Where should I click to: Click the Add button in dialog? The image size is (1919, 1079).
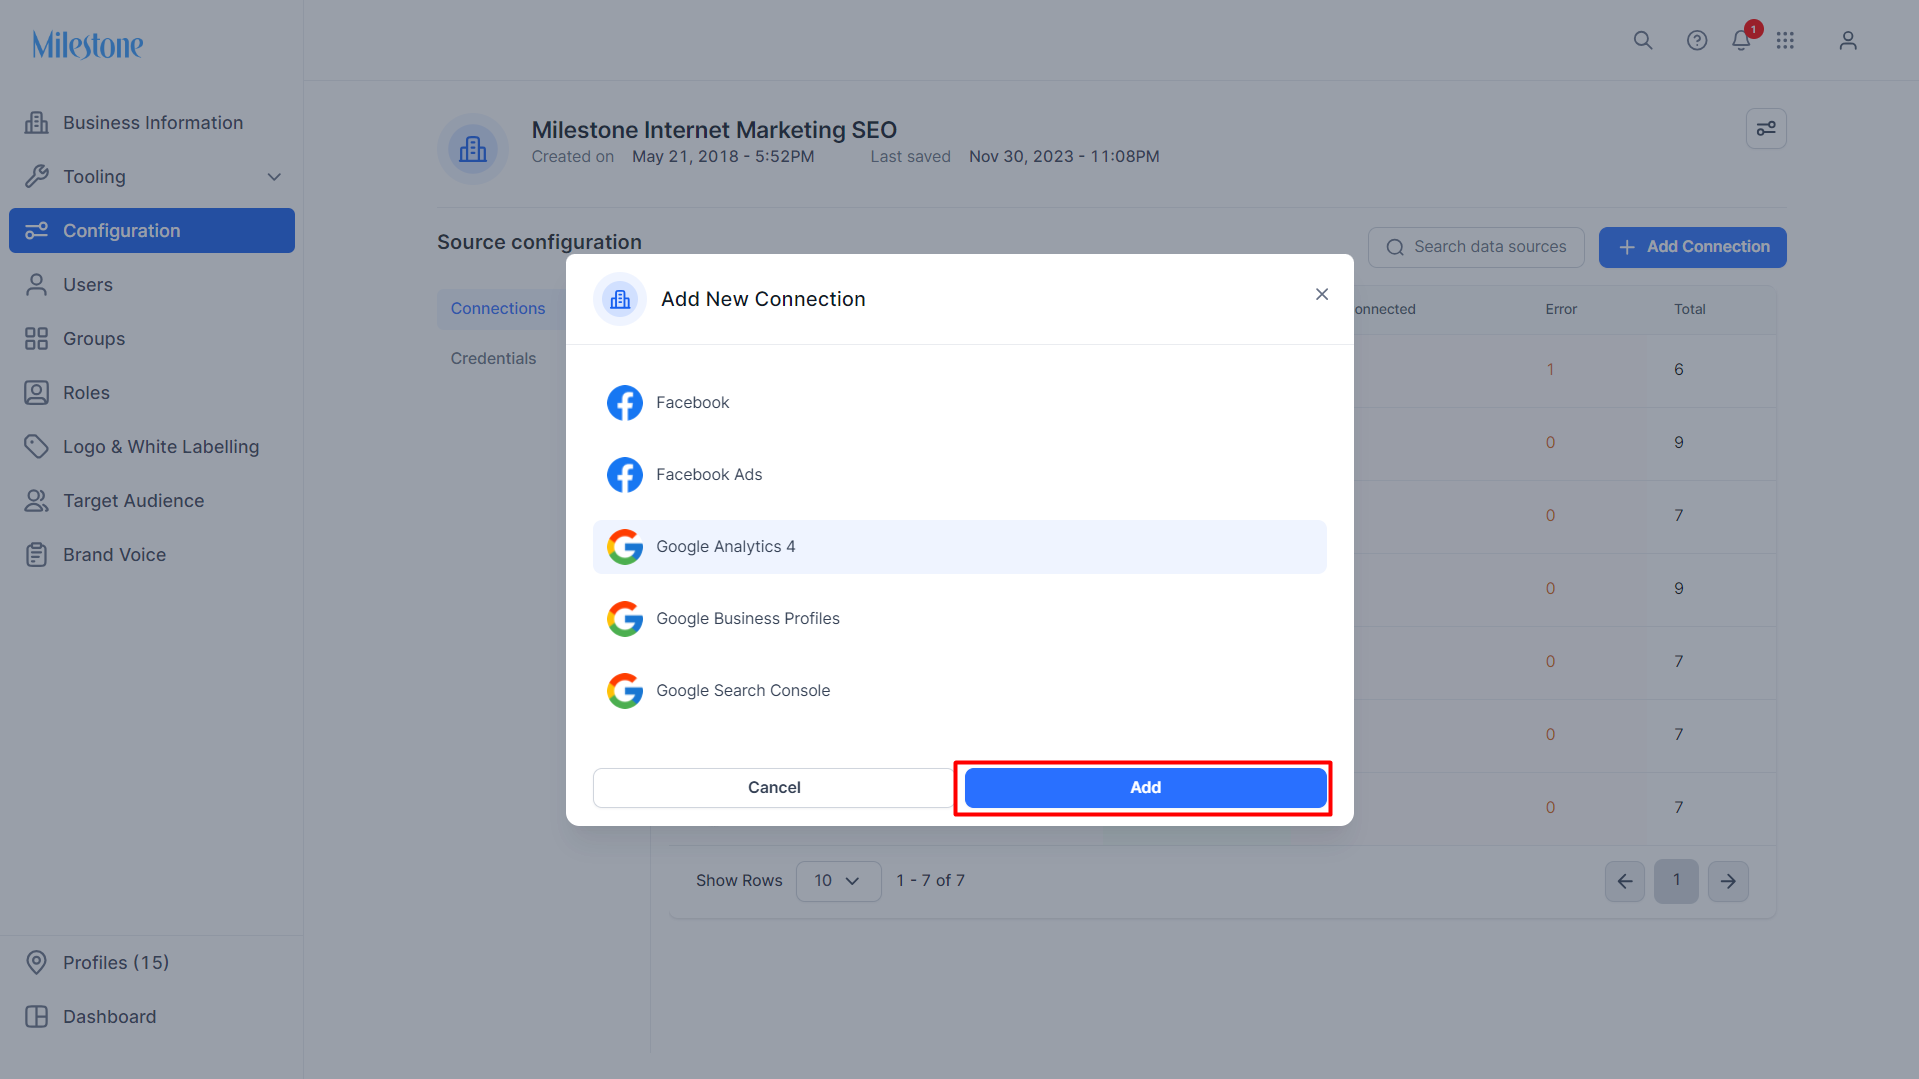pos(1145,788)
